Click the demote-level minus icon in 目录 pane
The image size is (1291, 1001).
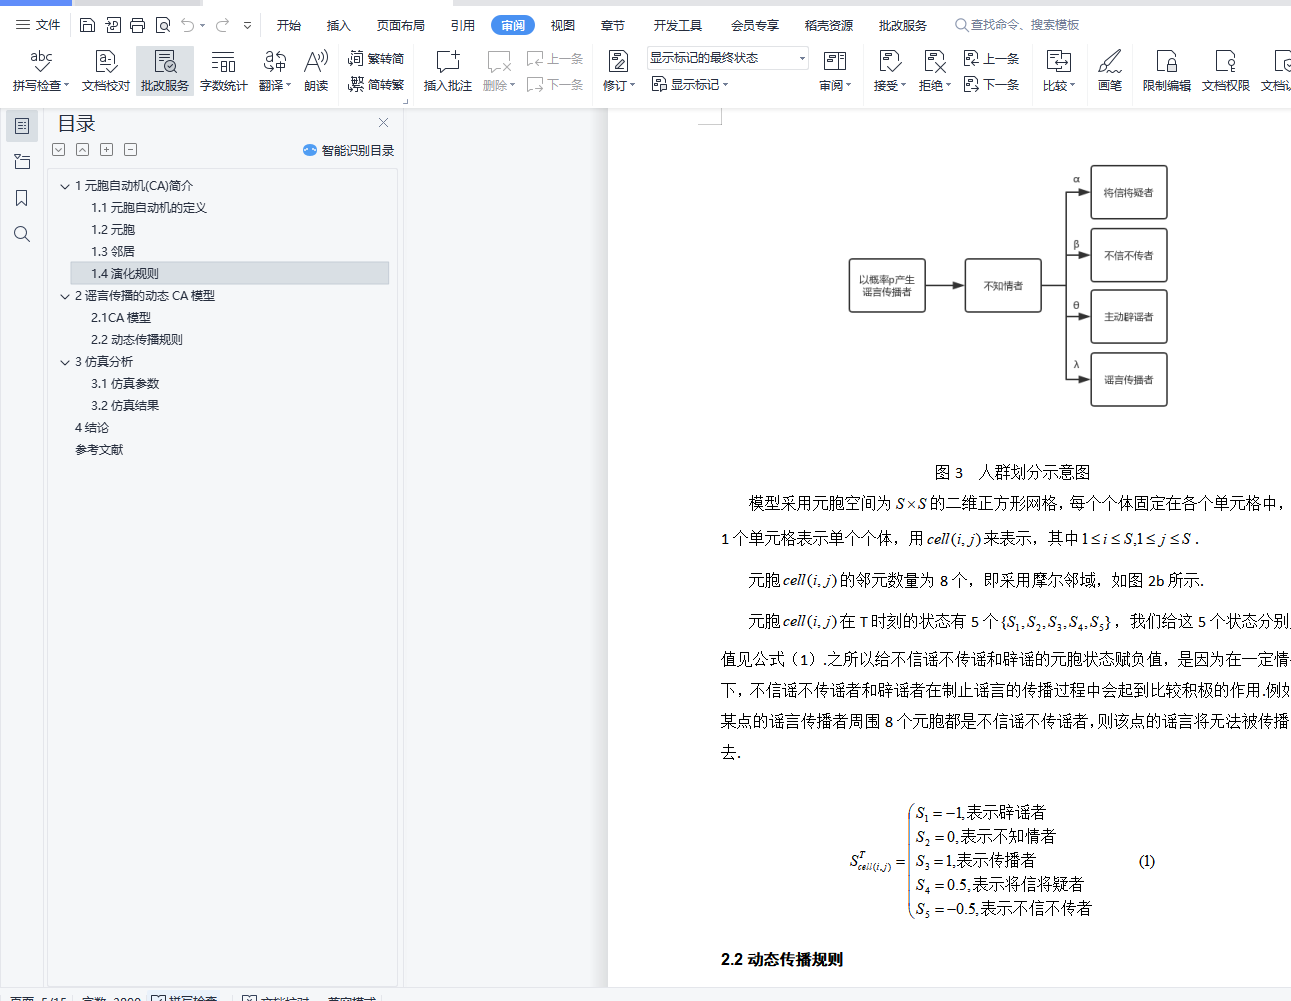coord(131,150)
